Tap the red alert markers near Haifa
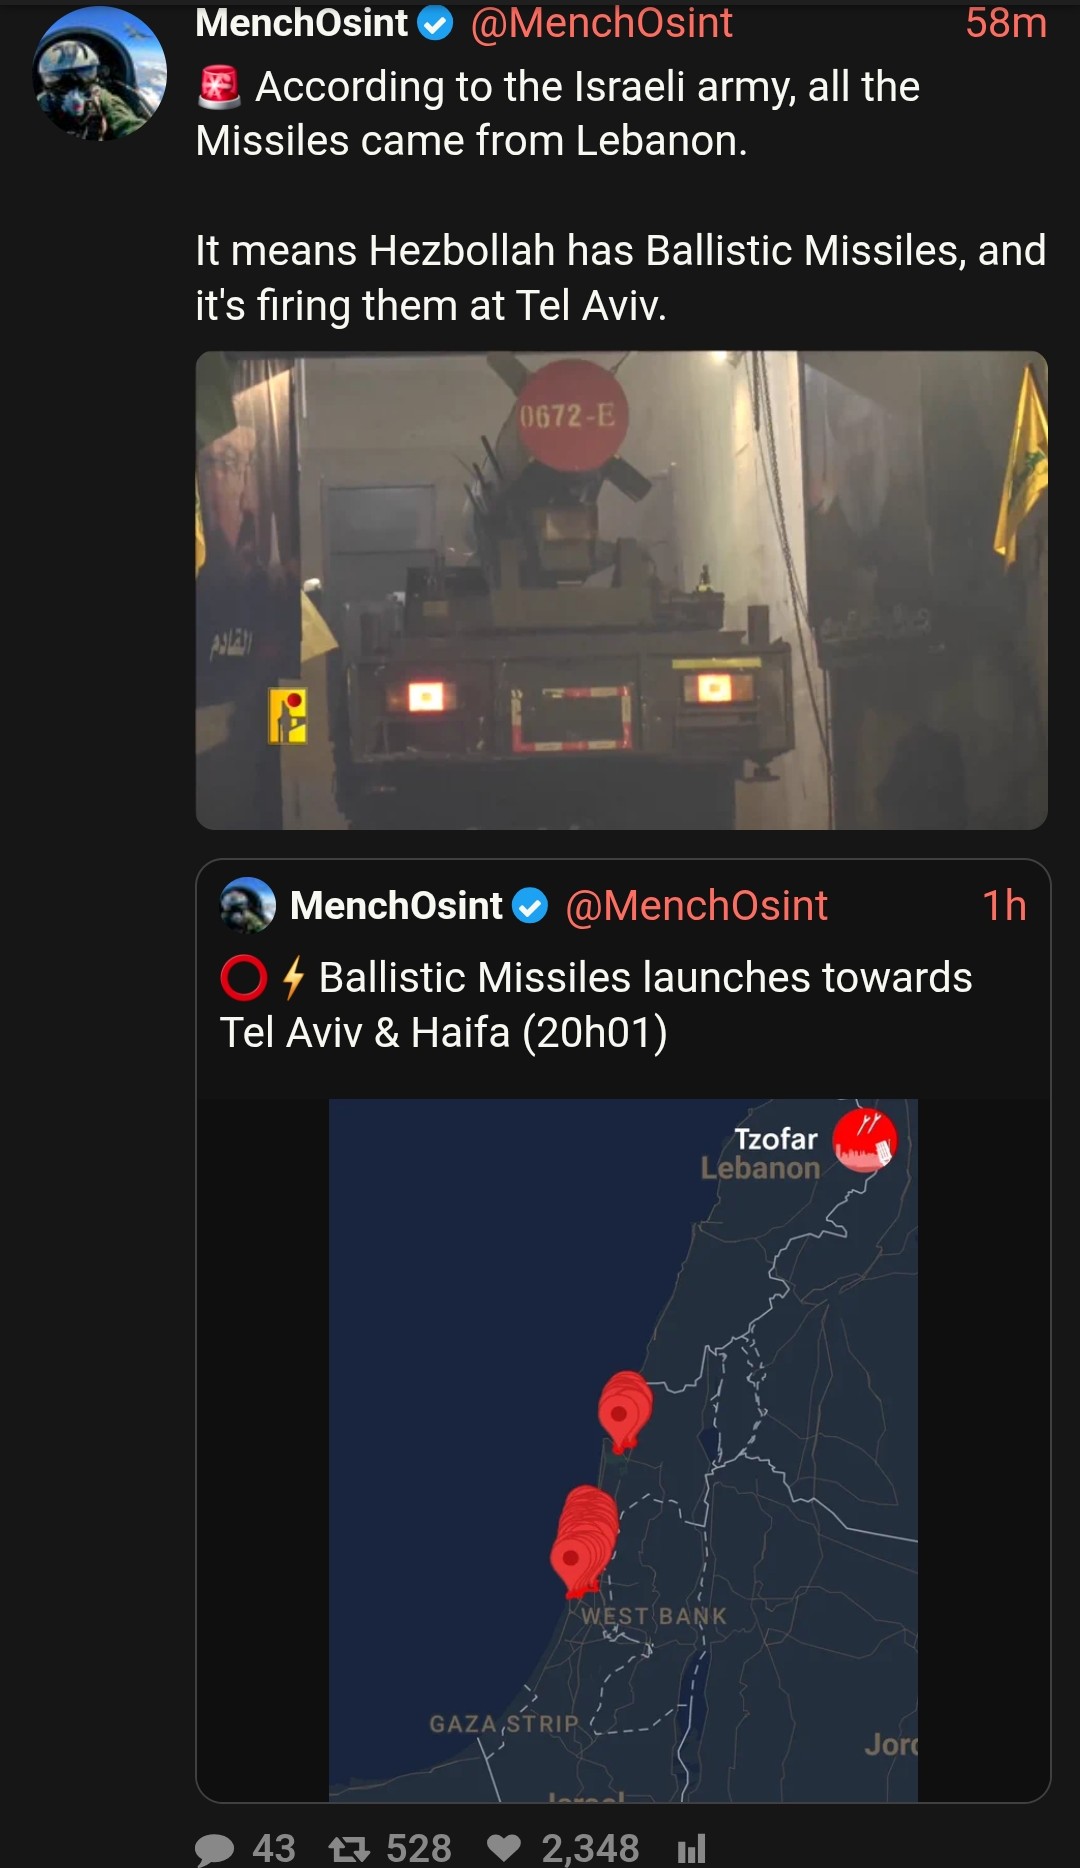The height and width of the screenshot is (1868, 1080). coord(625,1411)
